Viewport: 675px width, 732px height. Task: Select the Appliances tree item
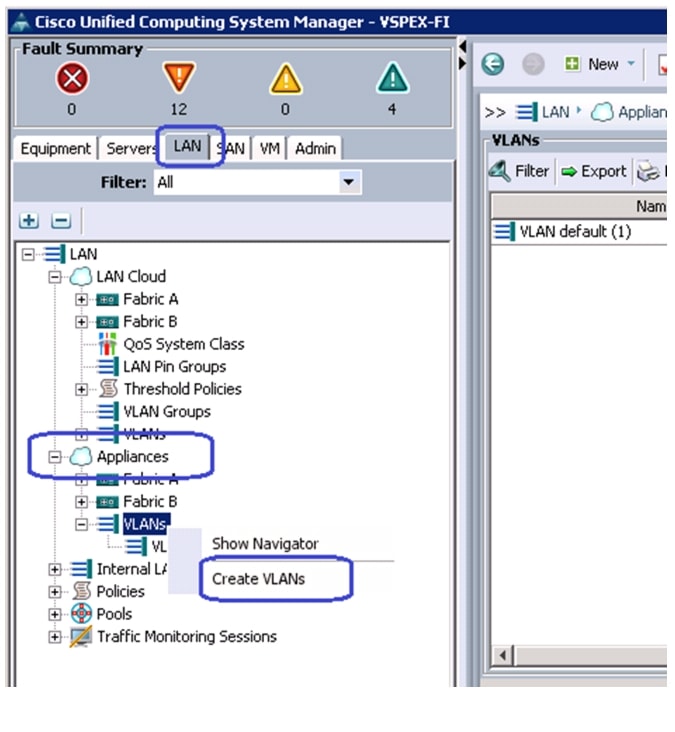(x=133, y=456)
